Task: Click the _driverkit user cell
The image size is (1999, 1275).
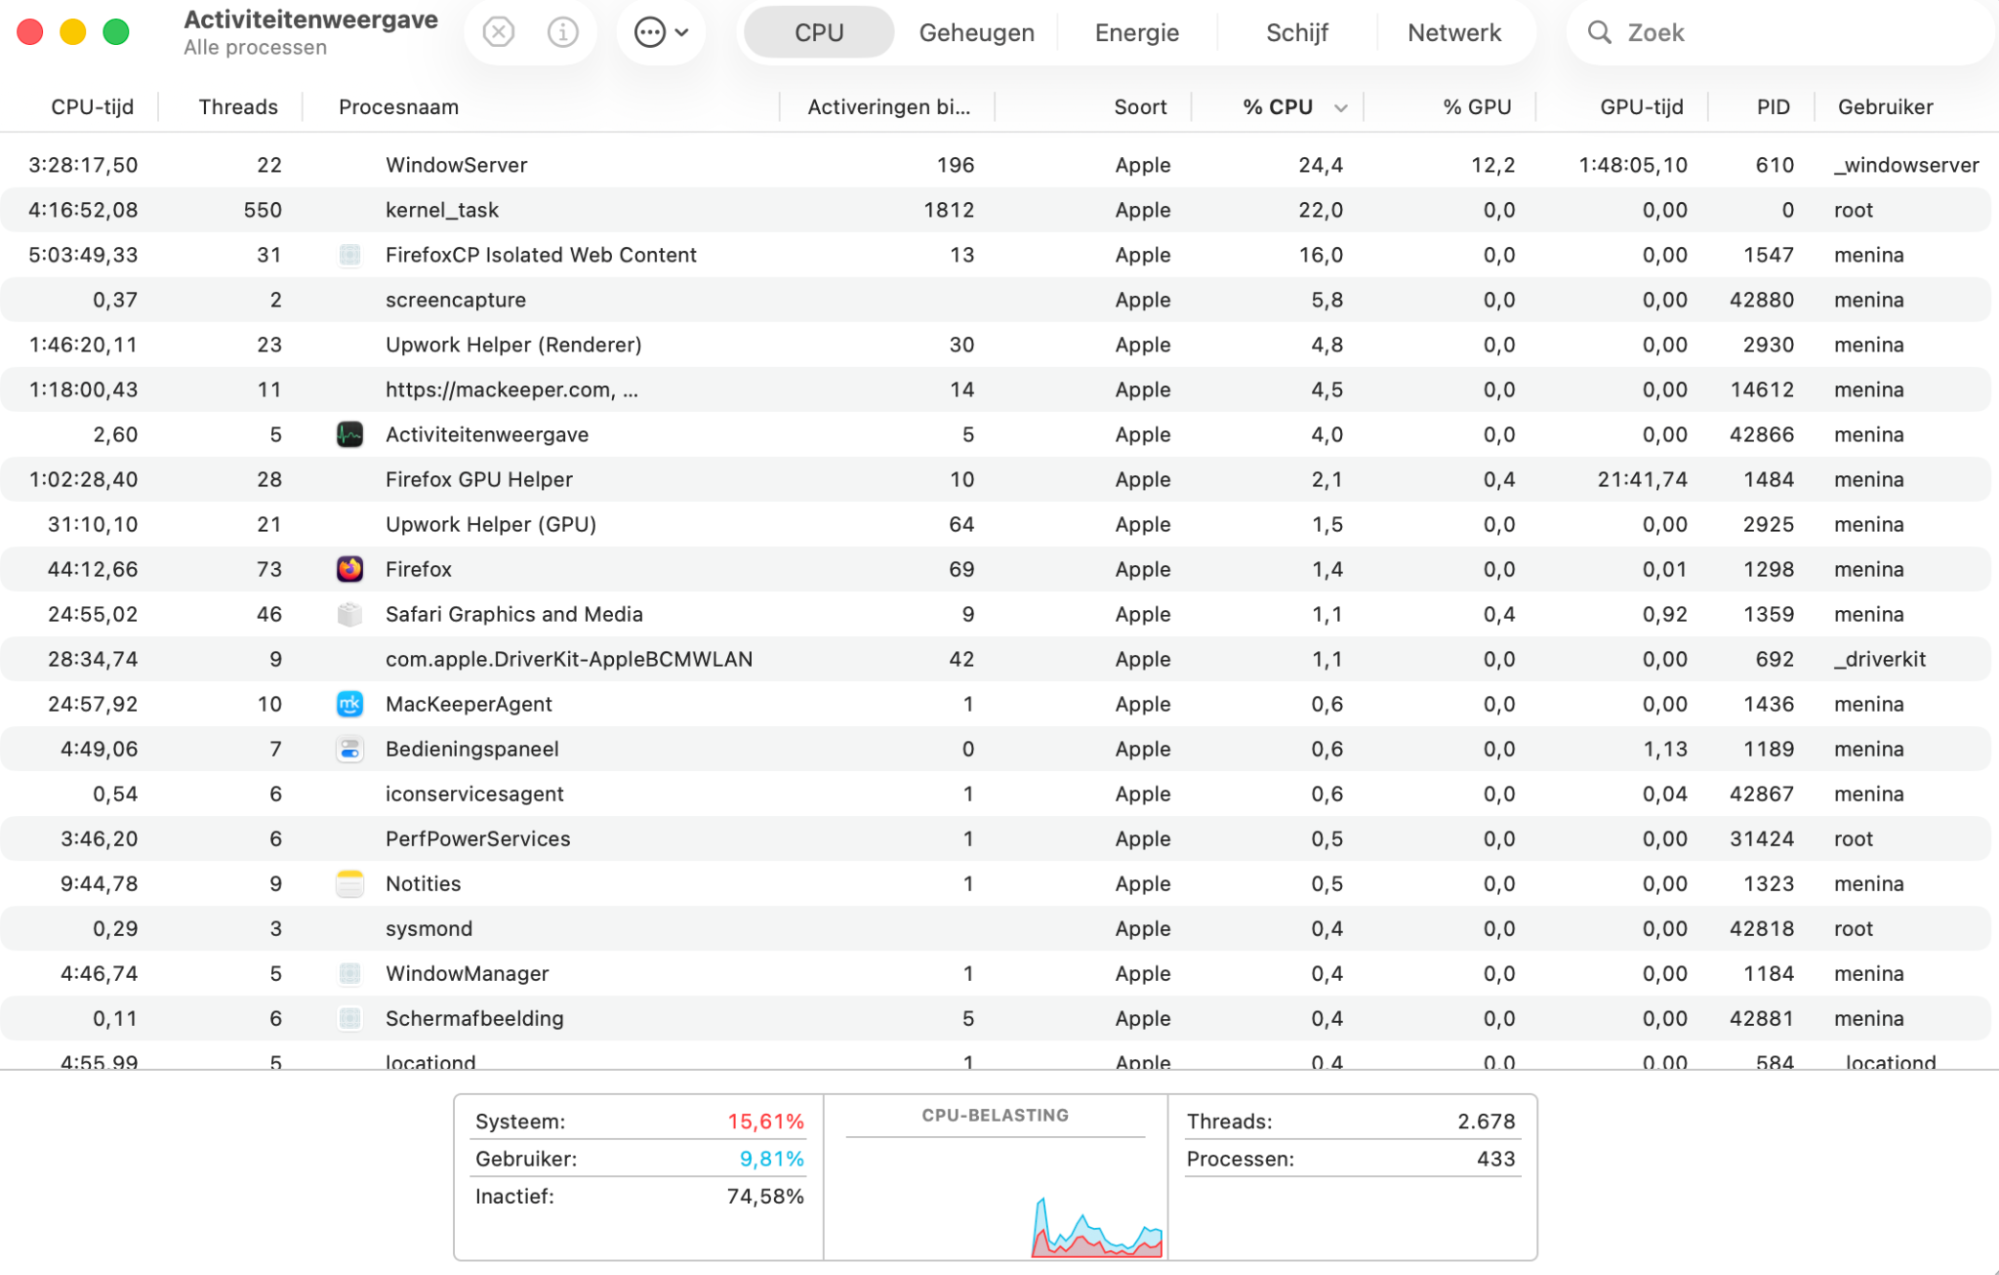Action: tap(1880, 659)
